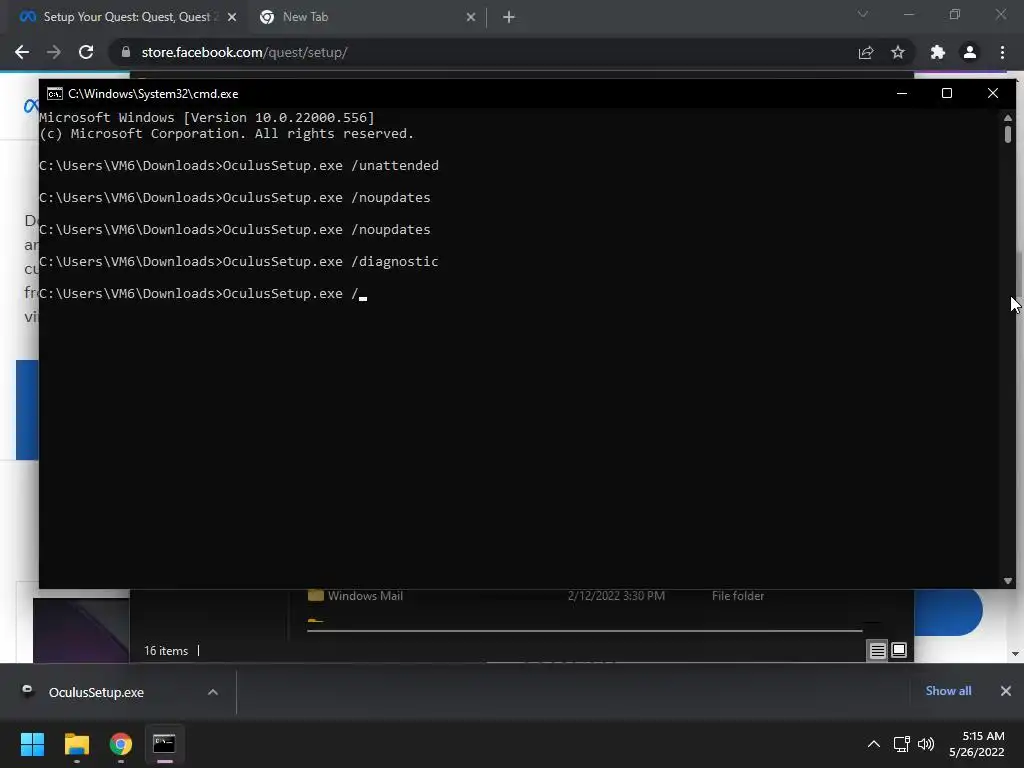Minimize the cmd.exe window
Viewport: 1024px width, 768px height.
point(902,93)
